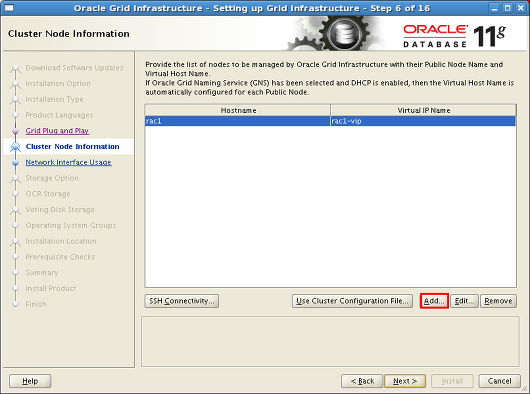530x394 pixels.
Task: Open Network Interface Usage step link
Action: click(69, 163)
